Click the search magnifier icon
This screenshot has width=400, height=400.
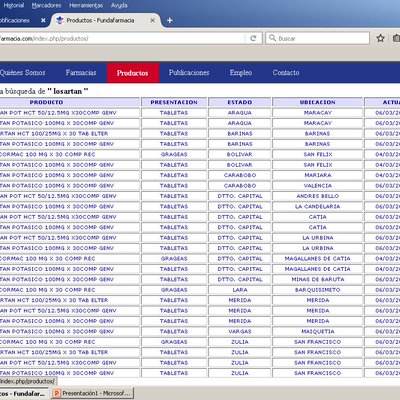coord(272,38)
